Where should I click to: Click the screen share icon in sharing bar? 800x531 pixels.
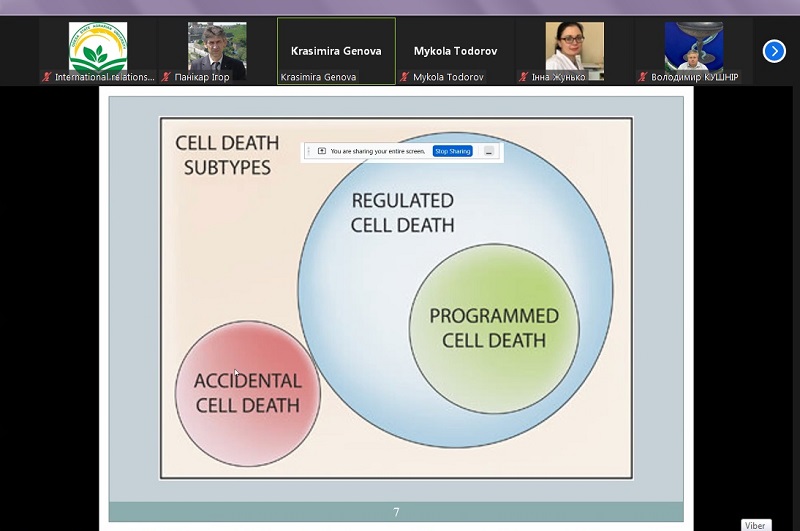coord(322,151)
